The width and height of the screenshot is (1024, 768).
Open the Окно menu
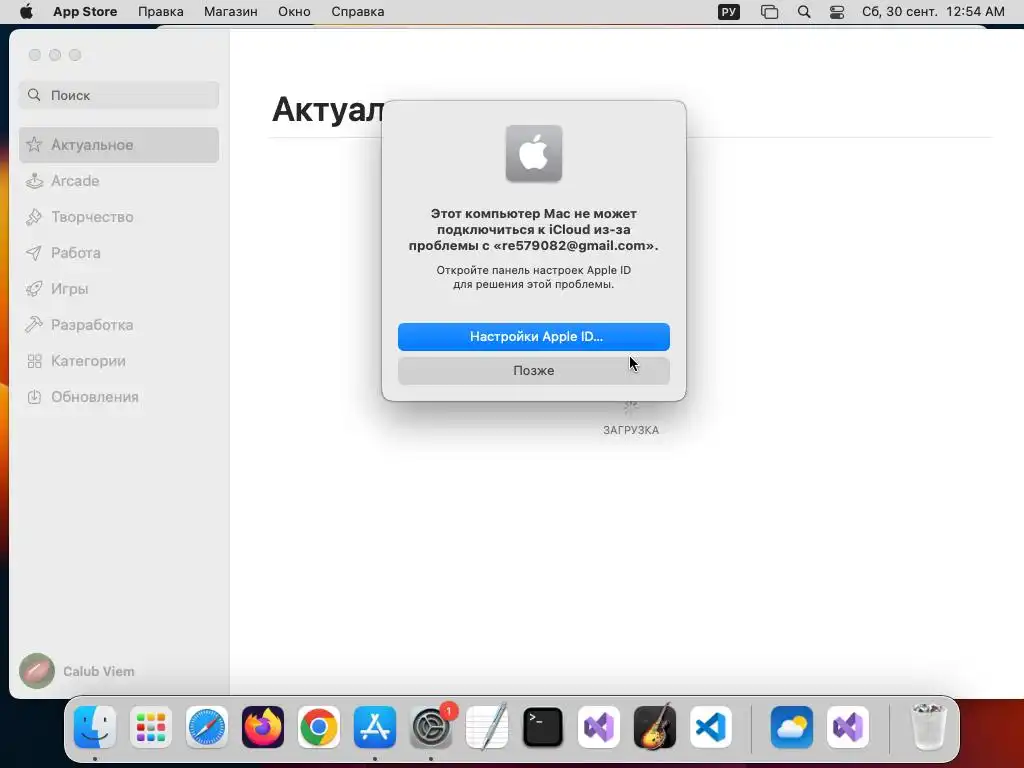pos(294,12)
